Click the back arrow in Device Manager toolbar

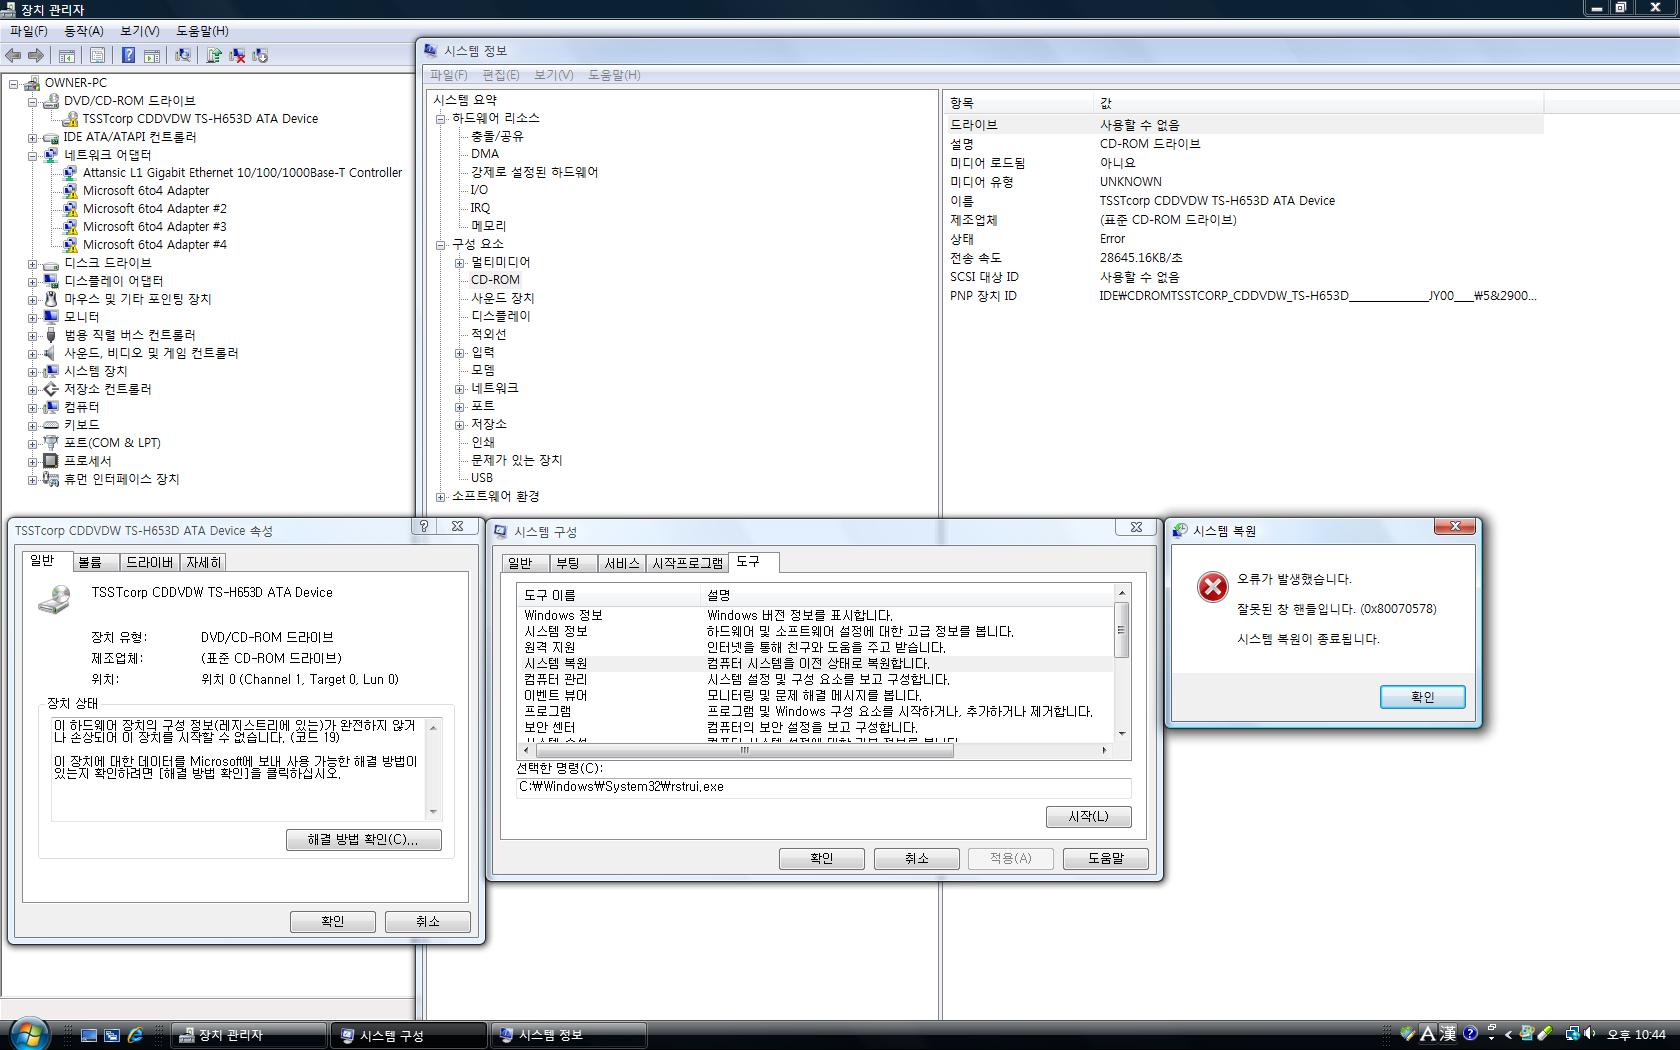[x=14, y=56]
